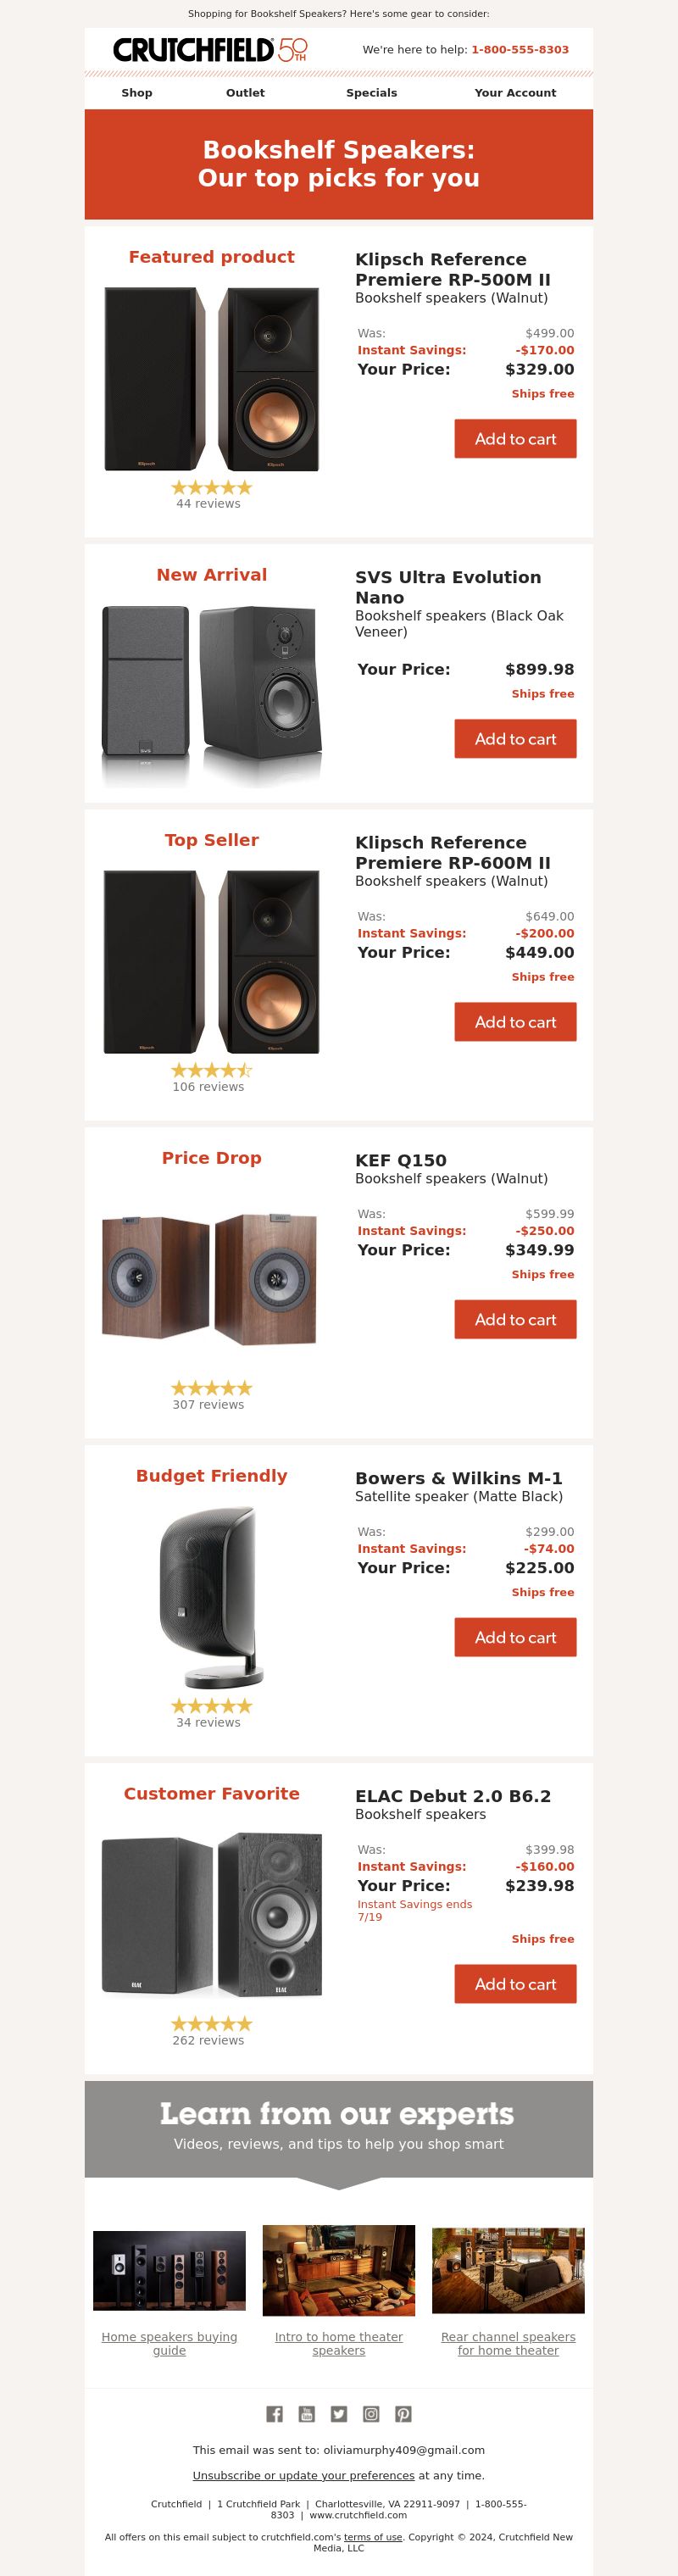The image size is (678, 2576).
Task: Open the YouTube social icon
Action: (307, 2414)
